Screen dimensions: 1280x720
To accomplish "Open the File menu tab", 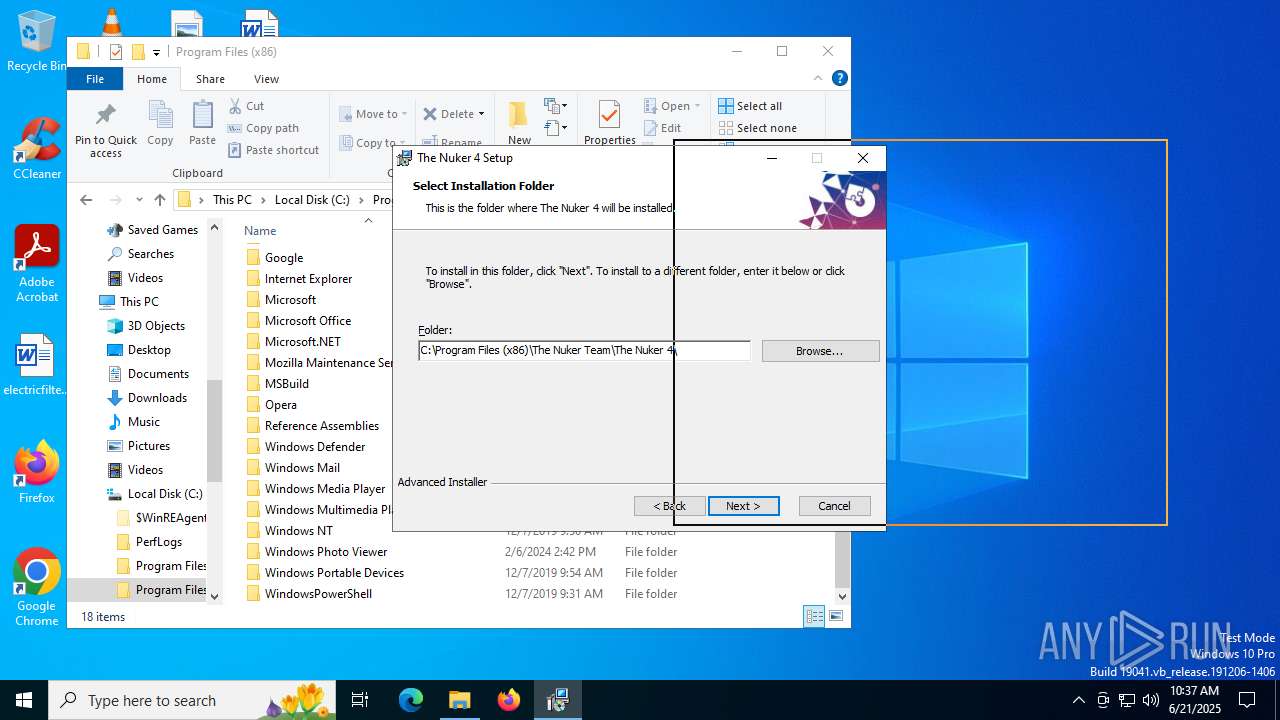I will point(95,79).
